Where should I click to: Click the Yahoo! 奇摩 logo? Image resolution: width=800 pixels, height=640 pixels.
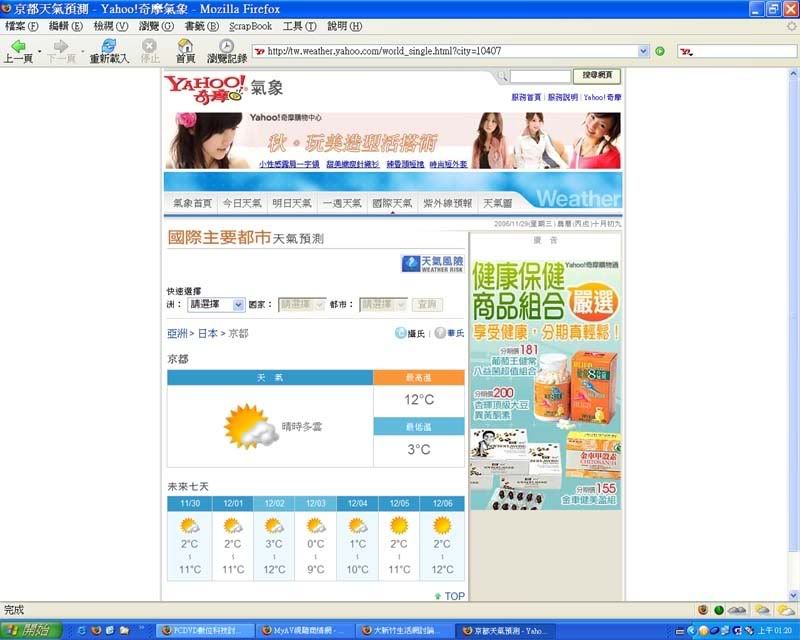(205, 88)
